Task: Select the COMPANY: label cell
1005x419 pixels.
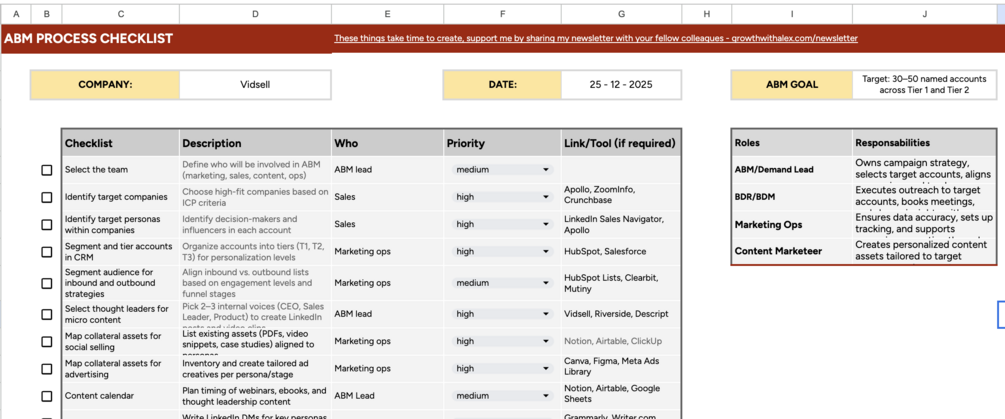Action: click(105, 85)
